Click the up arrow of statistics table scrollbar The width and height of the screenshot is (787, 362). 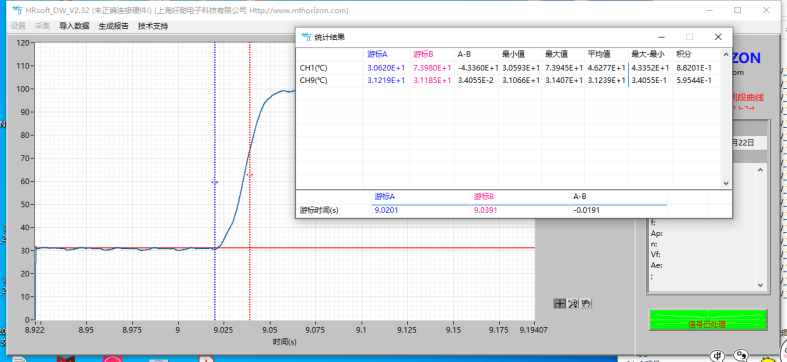coord(726,54)
